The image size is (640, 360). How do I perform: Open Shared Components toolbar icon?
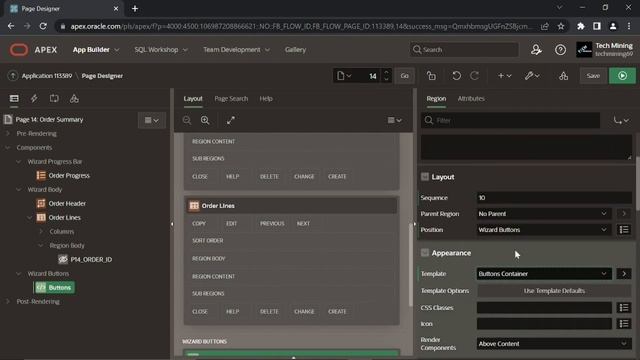tap(563, 76)
